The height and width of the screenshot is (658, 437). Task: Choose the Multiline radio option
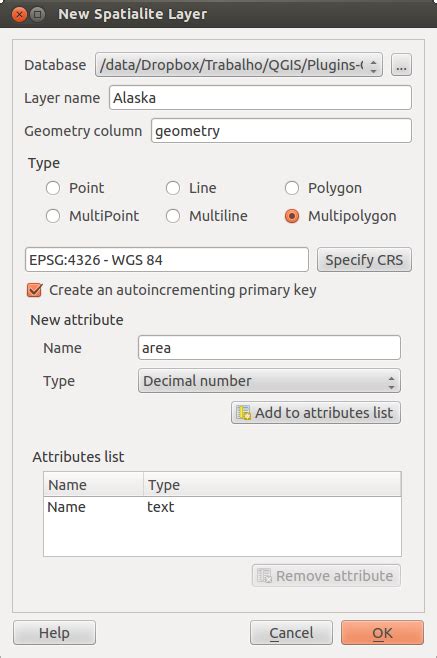(173, 216)
